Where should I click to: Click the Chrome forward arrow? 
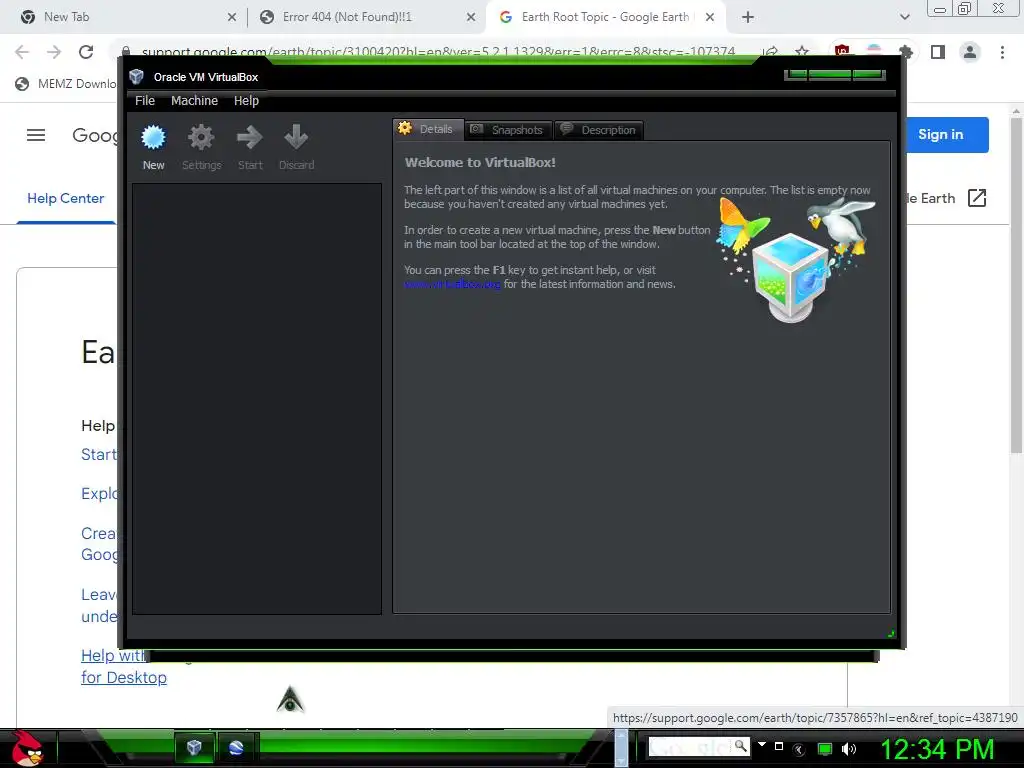tap(54, 52)
